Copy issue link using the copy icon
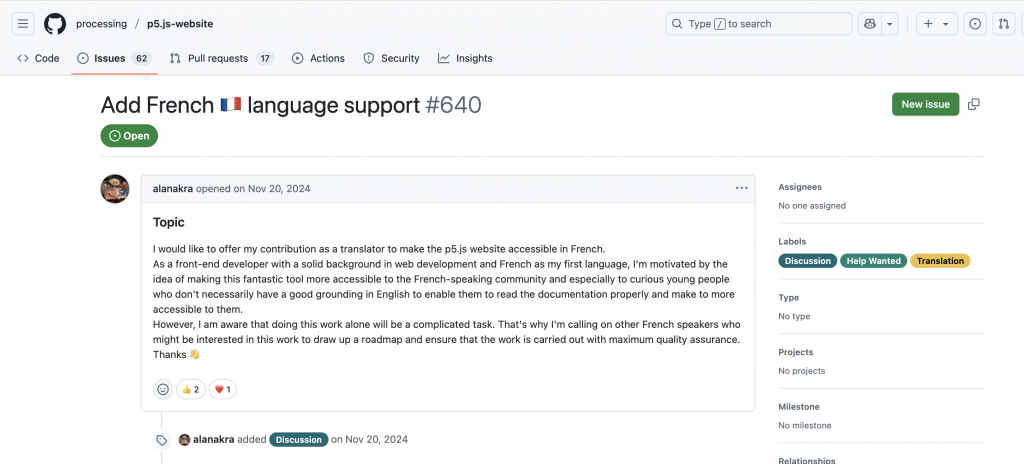The height and width of the screenshot is (464, 1024). pyautogui.click(x=973, y=105)
